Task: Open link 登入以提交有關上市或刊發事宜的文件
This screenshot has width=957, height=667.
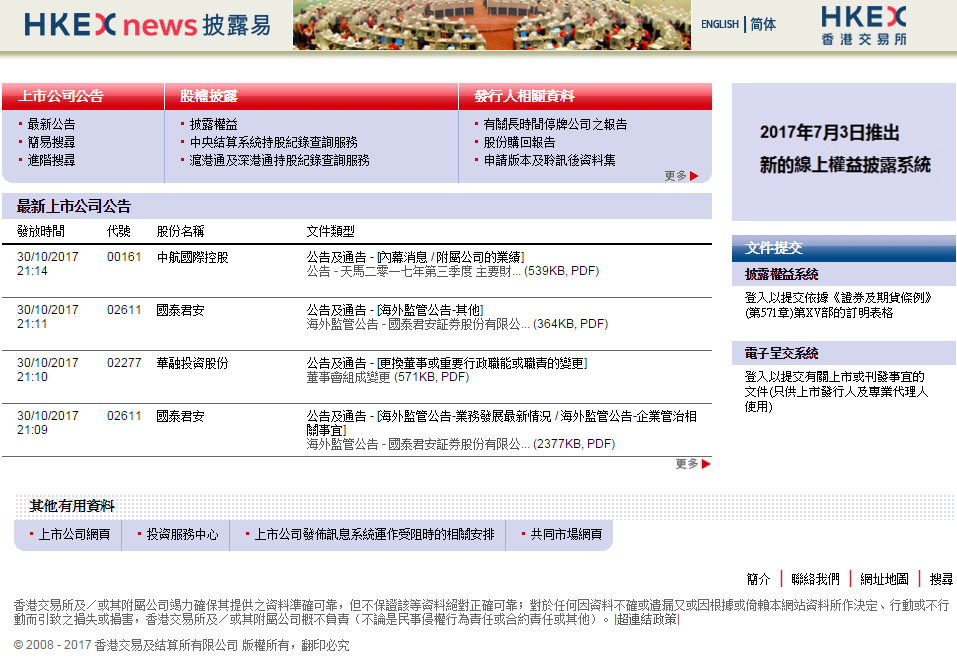Action: tap(836, 392)
